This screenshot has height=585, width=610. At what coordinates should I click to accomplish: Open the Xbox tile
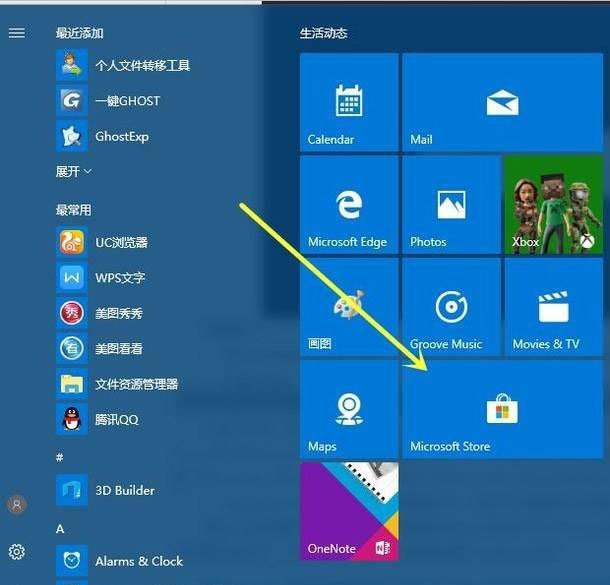(x=554, y=205)
